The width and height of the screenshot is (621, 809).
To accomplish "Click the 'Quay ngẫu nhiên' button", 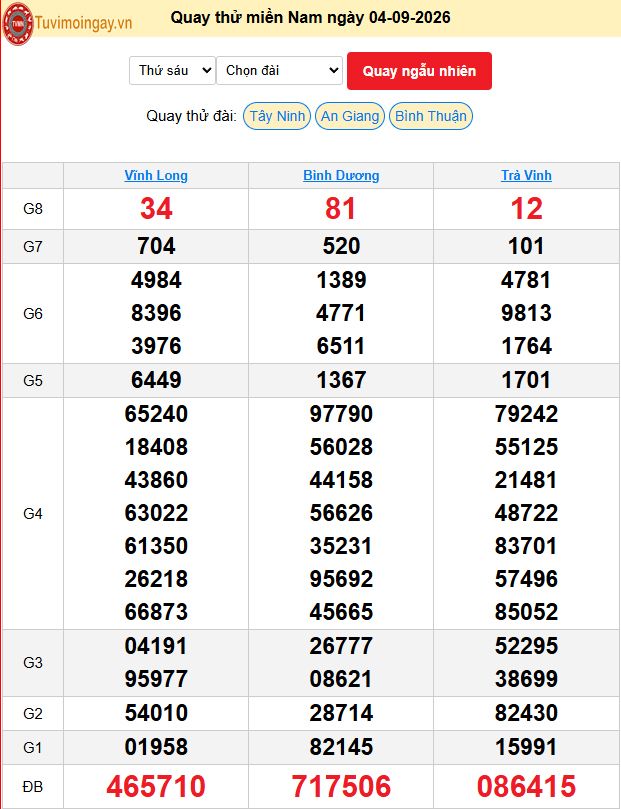I will tap(419, 71).
